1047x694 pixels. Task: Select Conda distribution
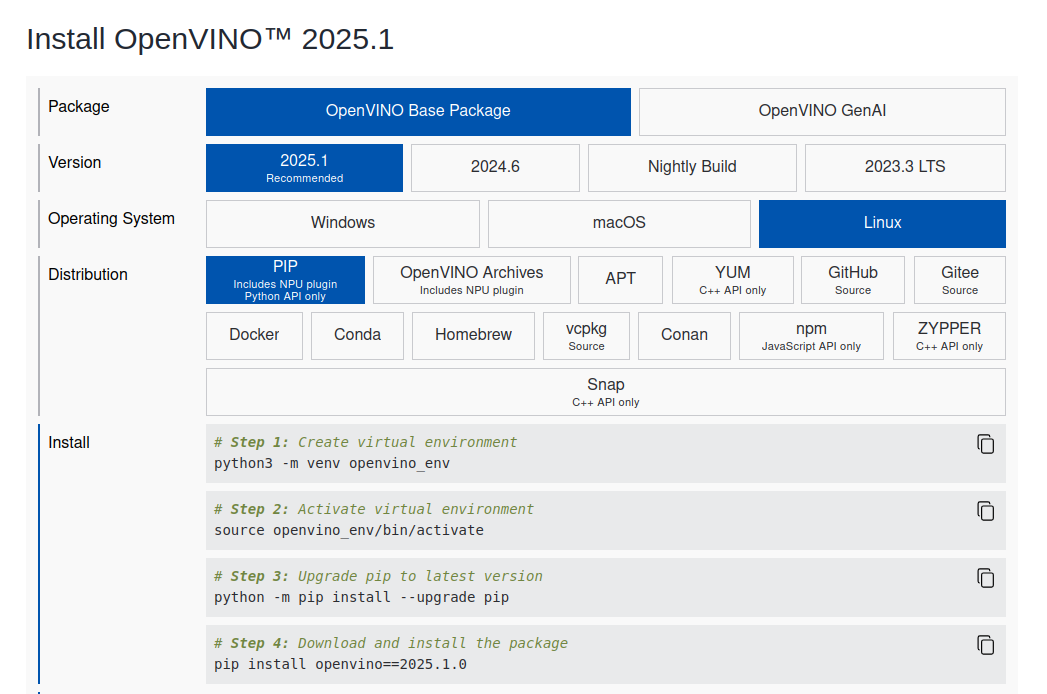click(357, 336)
